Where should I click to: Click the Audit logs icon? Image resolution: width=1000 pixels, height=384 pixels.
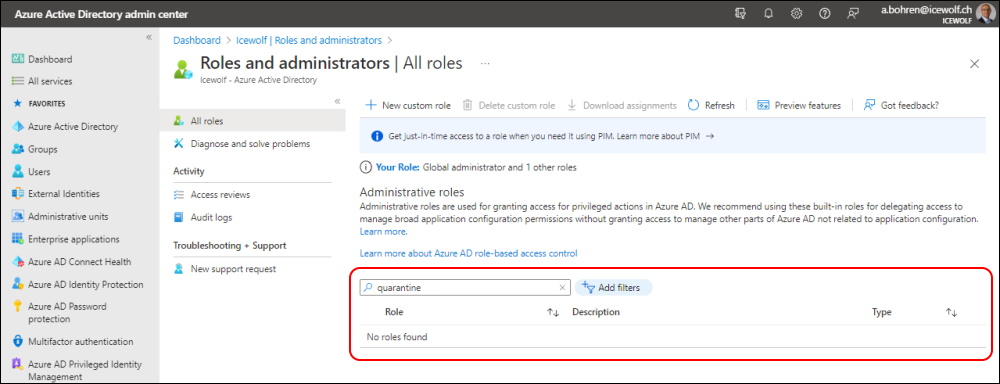179,218
